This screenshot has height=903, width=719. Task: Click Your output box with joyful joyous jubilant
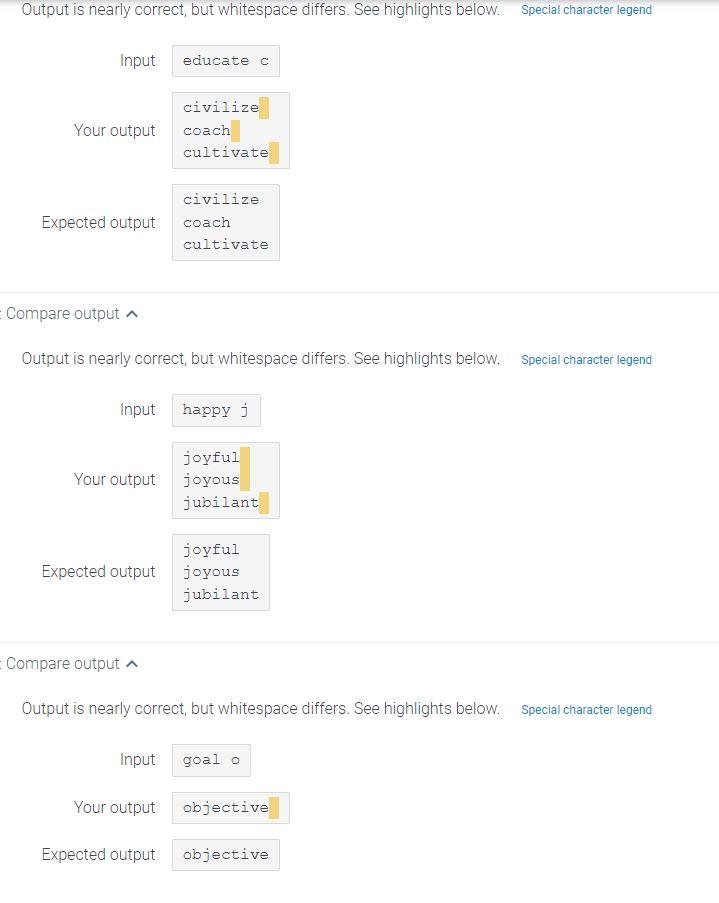(226, 480)
